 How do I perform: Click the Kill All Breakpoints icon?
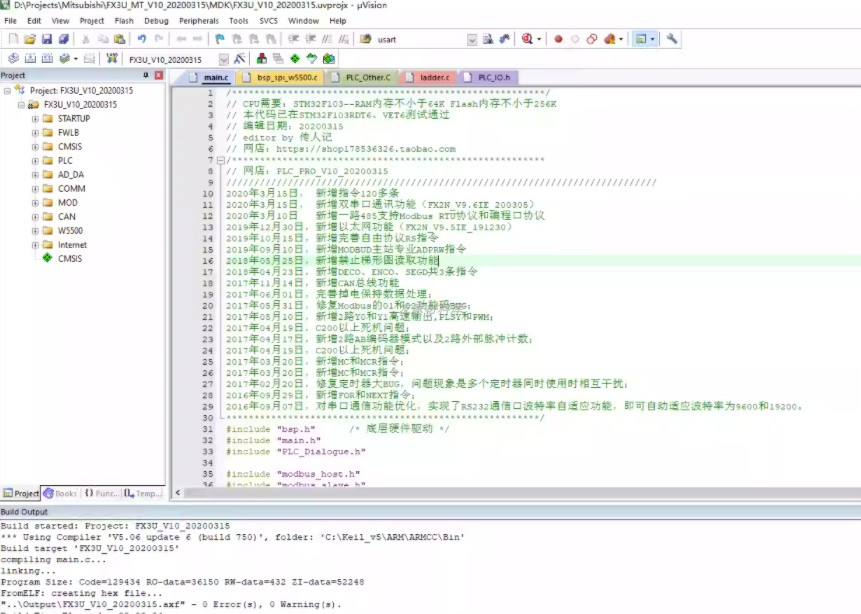click(609, 38)
